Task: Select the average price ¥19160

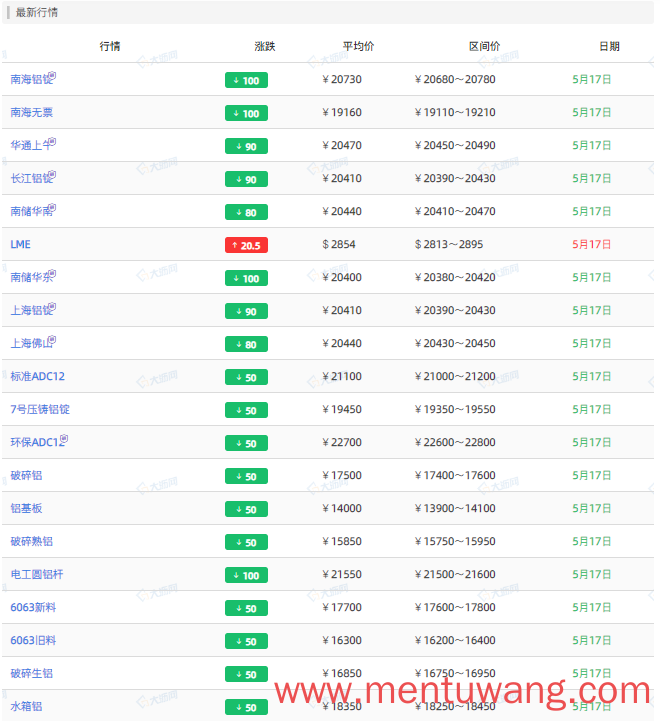Action: [342, 112]
